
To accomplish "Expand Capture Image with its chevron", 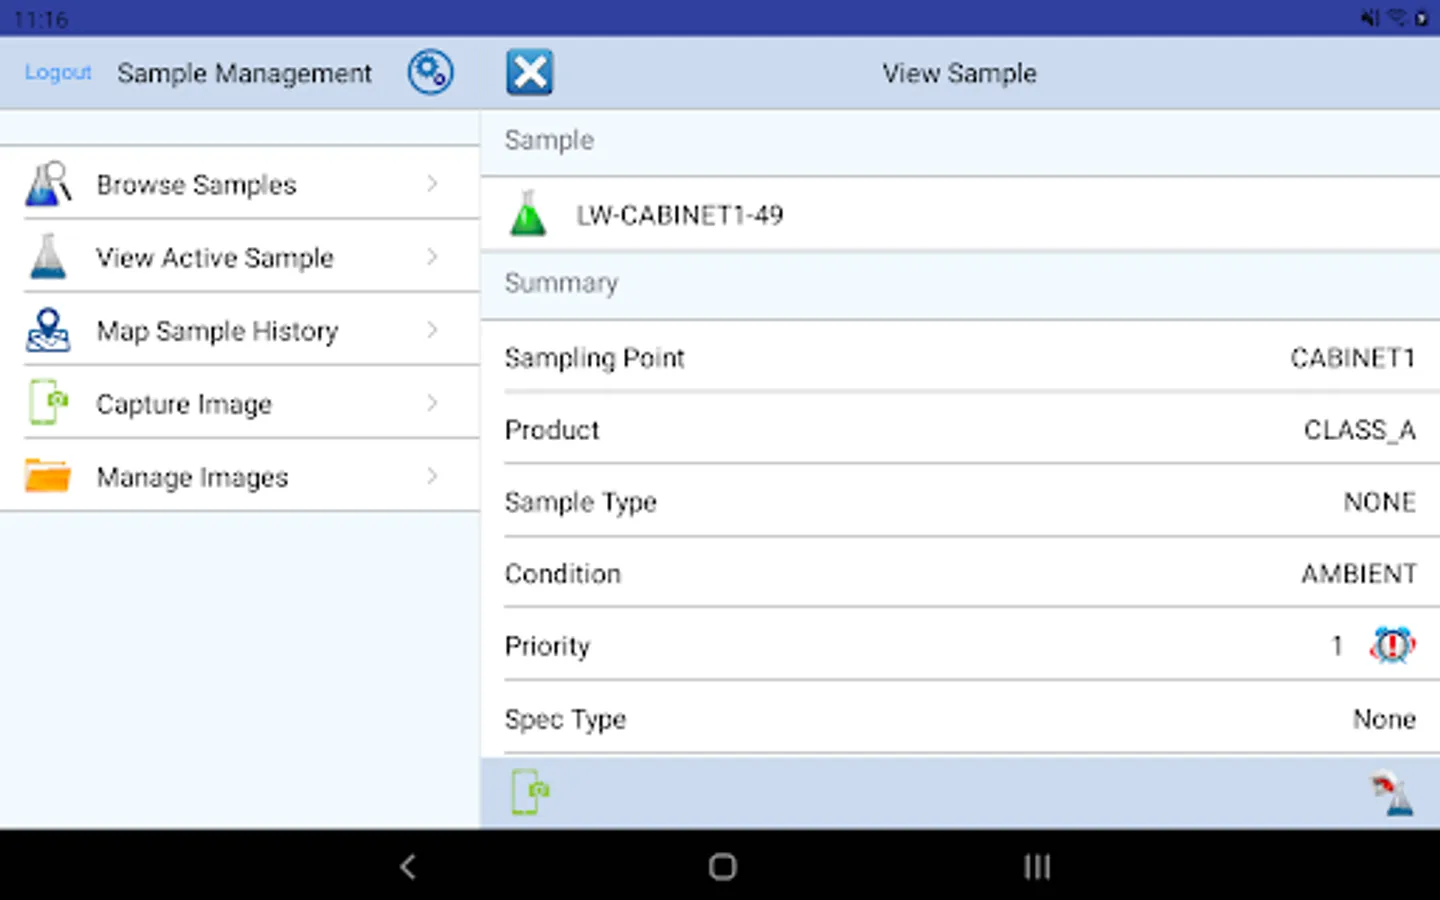I will [431, 403].
